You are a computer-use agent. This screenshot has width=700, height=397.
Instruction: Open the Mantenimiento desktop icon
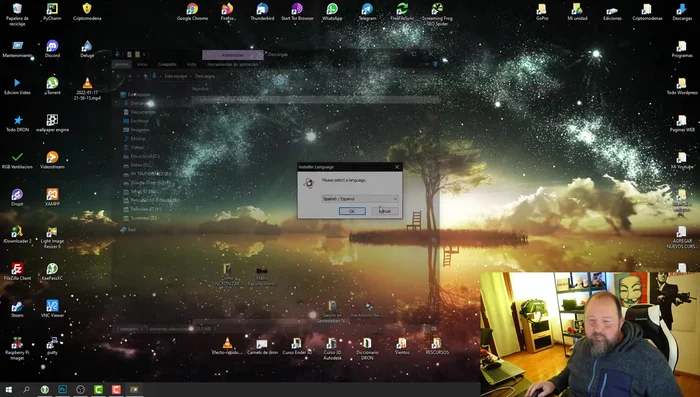(17, 50)
